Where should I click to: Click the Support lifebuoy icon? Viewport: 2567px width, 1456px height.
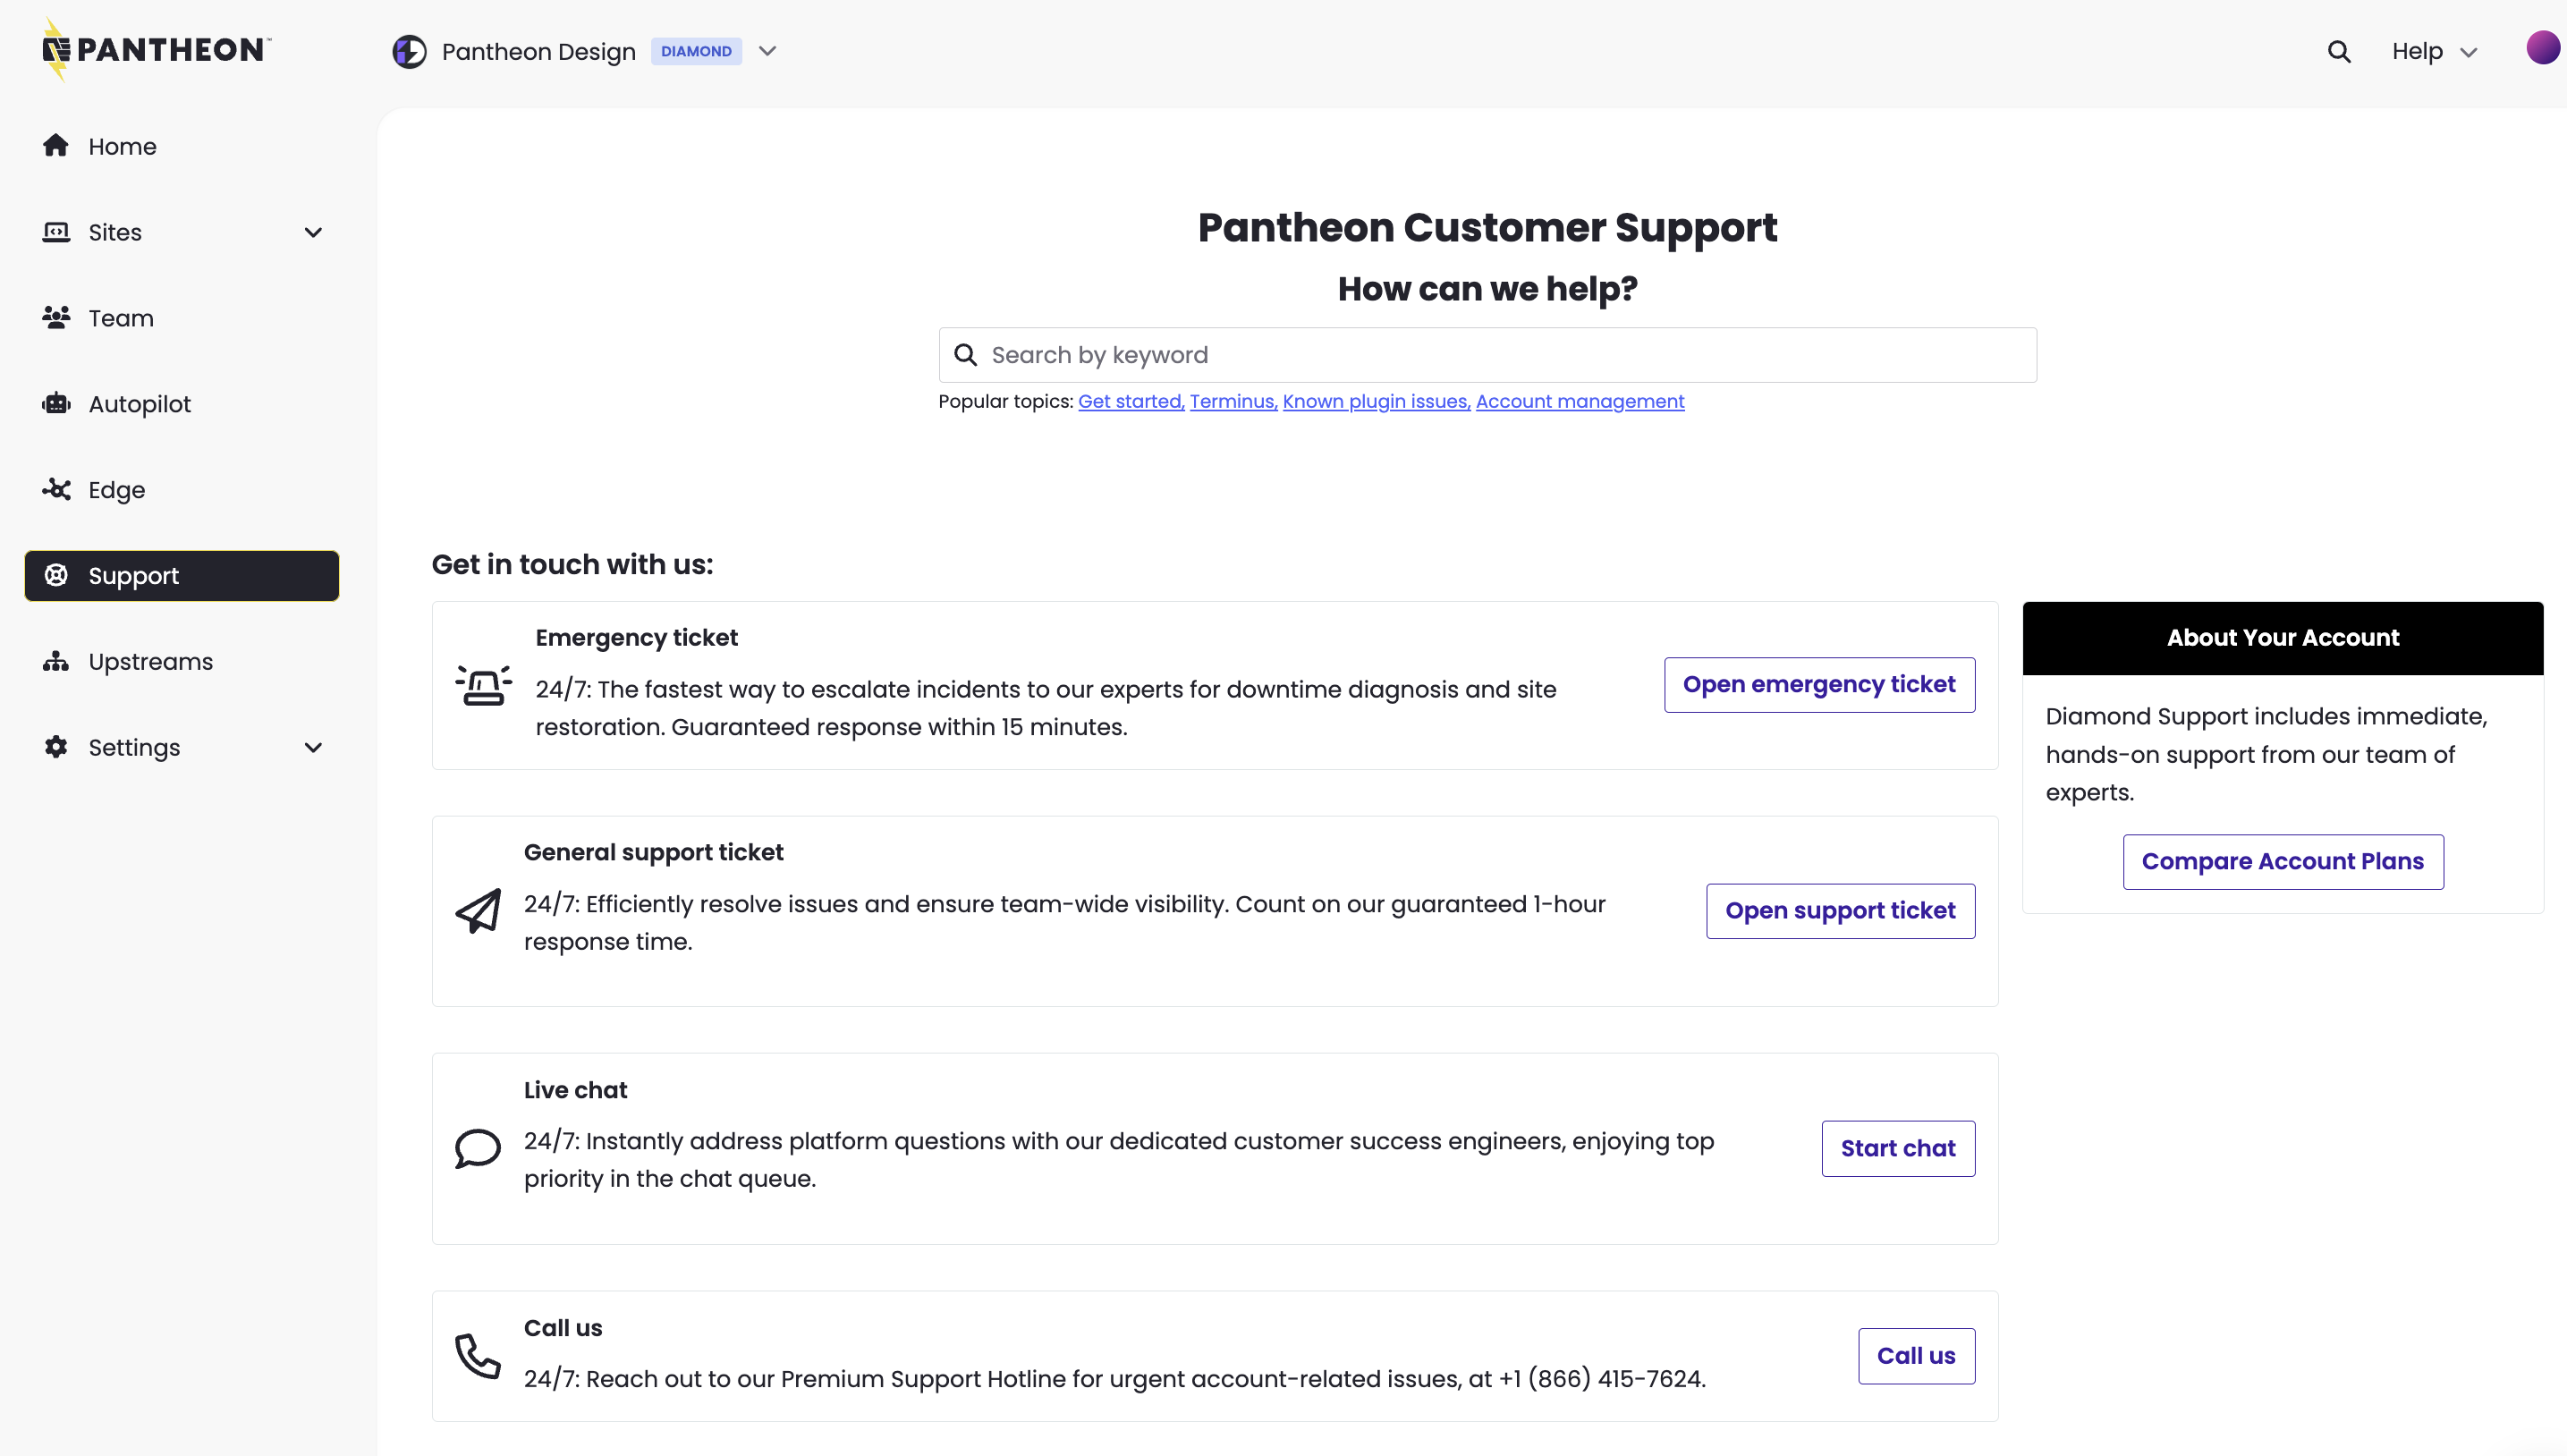point(56,575)
